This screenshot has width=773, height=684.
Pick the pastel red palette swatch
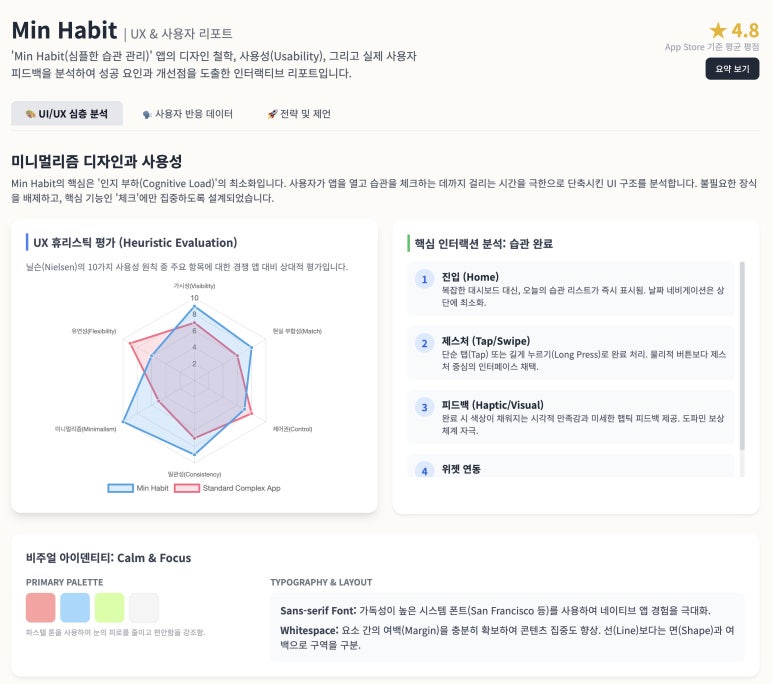coord(41,607)
